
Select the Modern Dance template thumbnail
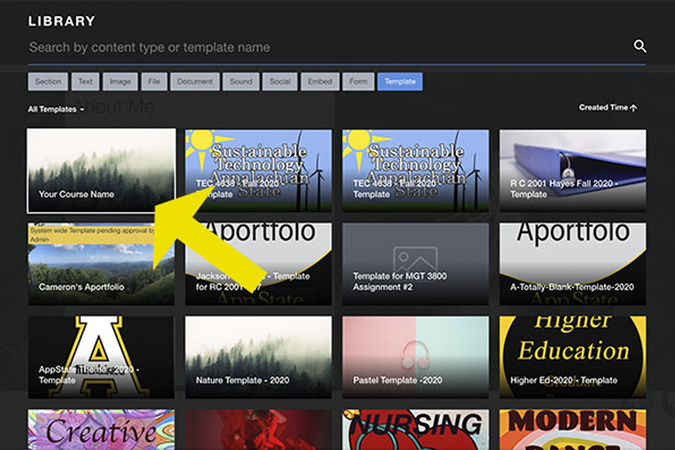573,429
